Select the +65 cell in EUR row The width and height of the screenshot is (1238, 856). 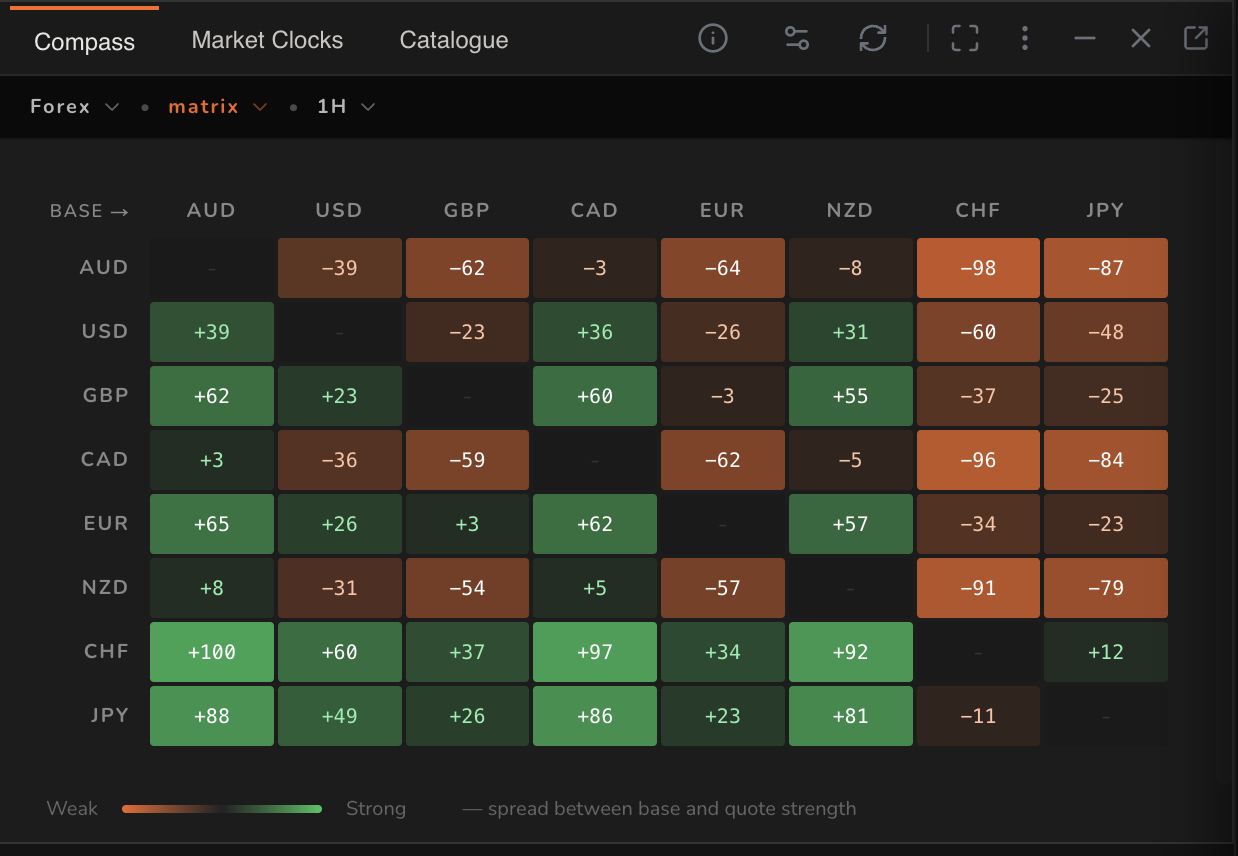pyautogui.click(x=212, y=524)
